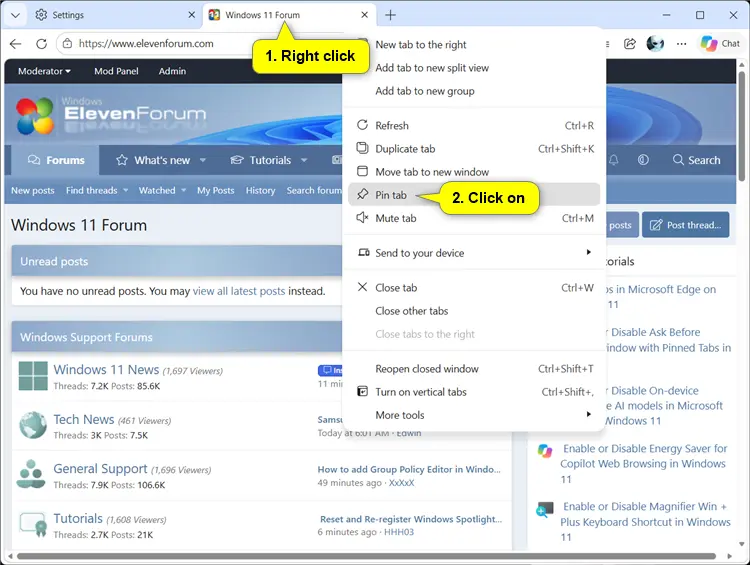
Task: Select Reopen closed window
Action: (474, 369)
